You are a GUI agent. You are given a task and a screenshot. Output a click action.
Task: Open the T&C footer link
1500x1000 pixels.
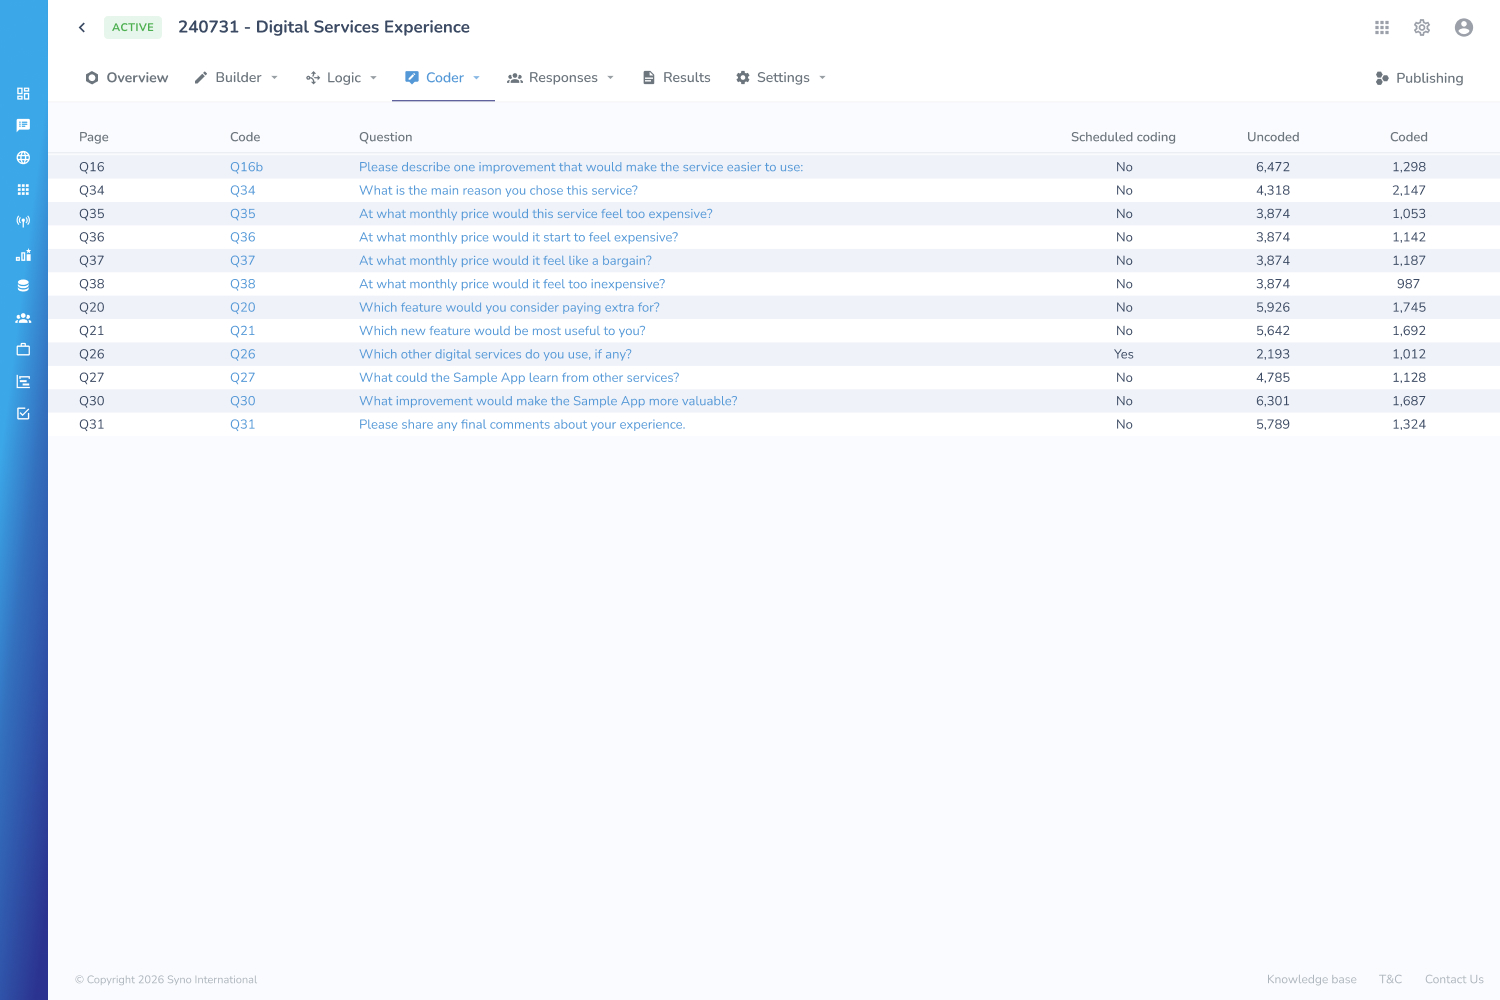coord(1390,980)
